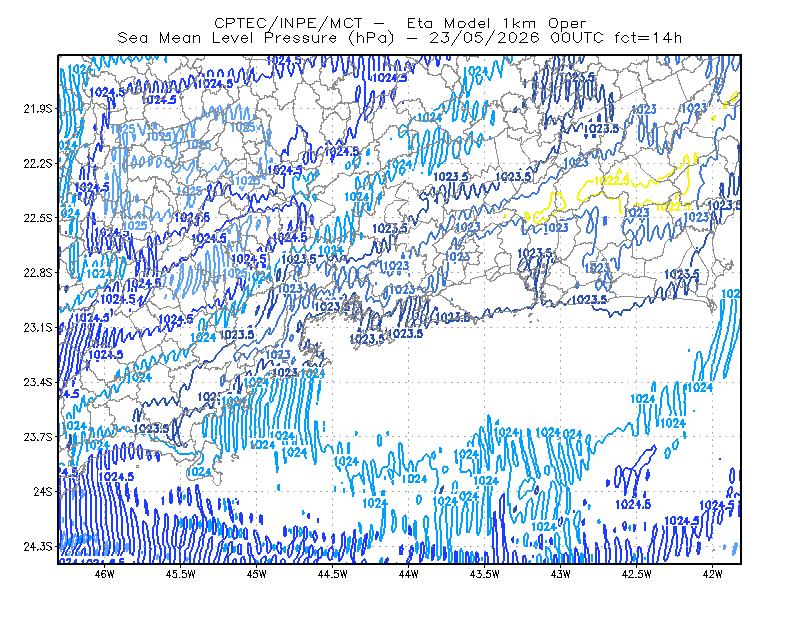800x618 pixels.
Task: Click the CPTEC/INPE/MCT Eta Model title line
Action: click(400, 23)
